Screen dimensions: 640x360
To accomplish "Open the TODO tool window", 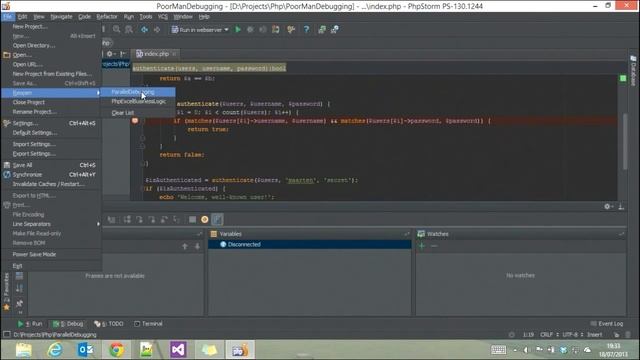I will (109, 324).
